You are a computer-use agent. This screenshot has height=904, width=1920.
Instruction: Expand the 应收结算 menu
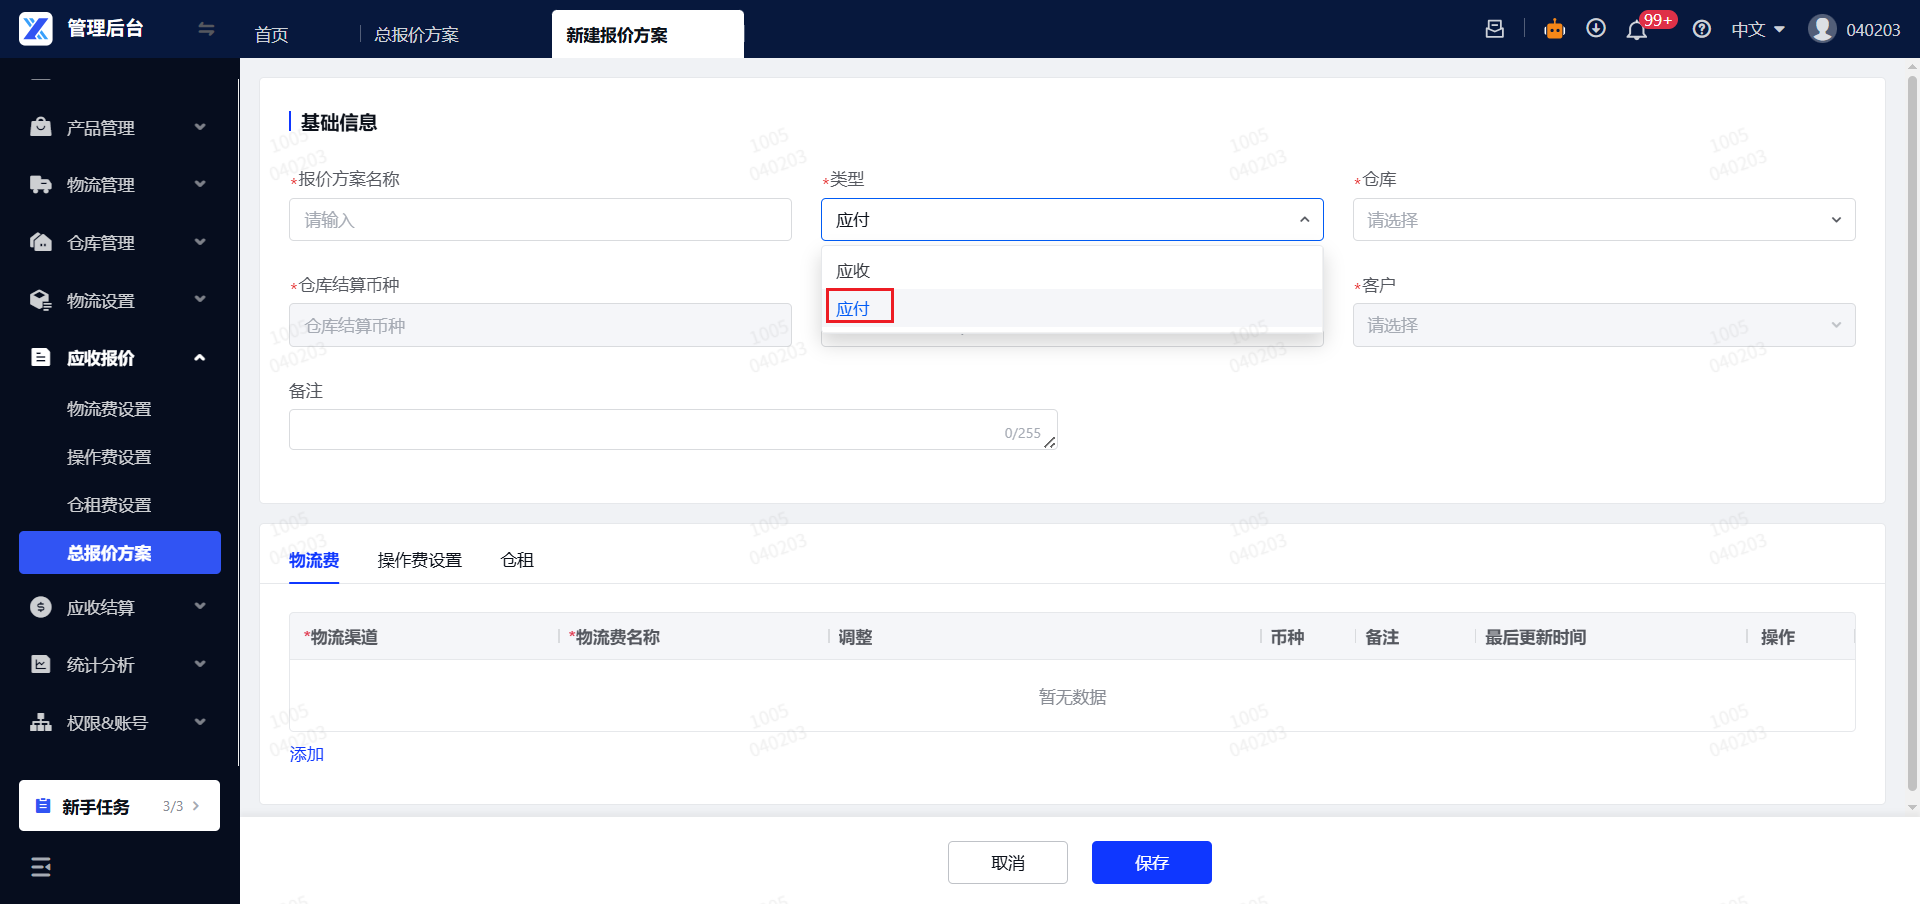(200, 606)
